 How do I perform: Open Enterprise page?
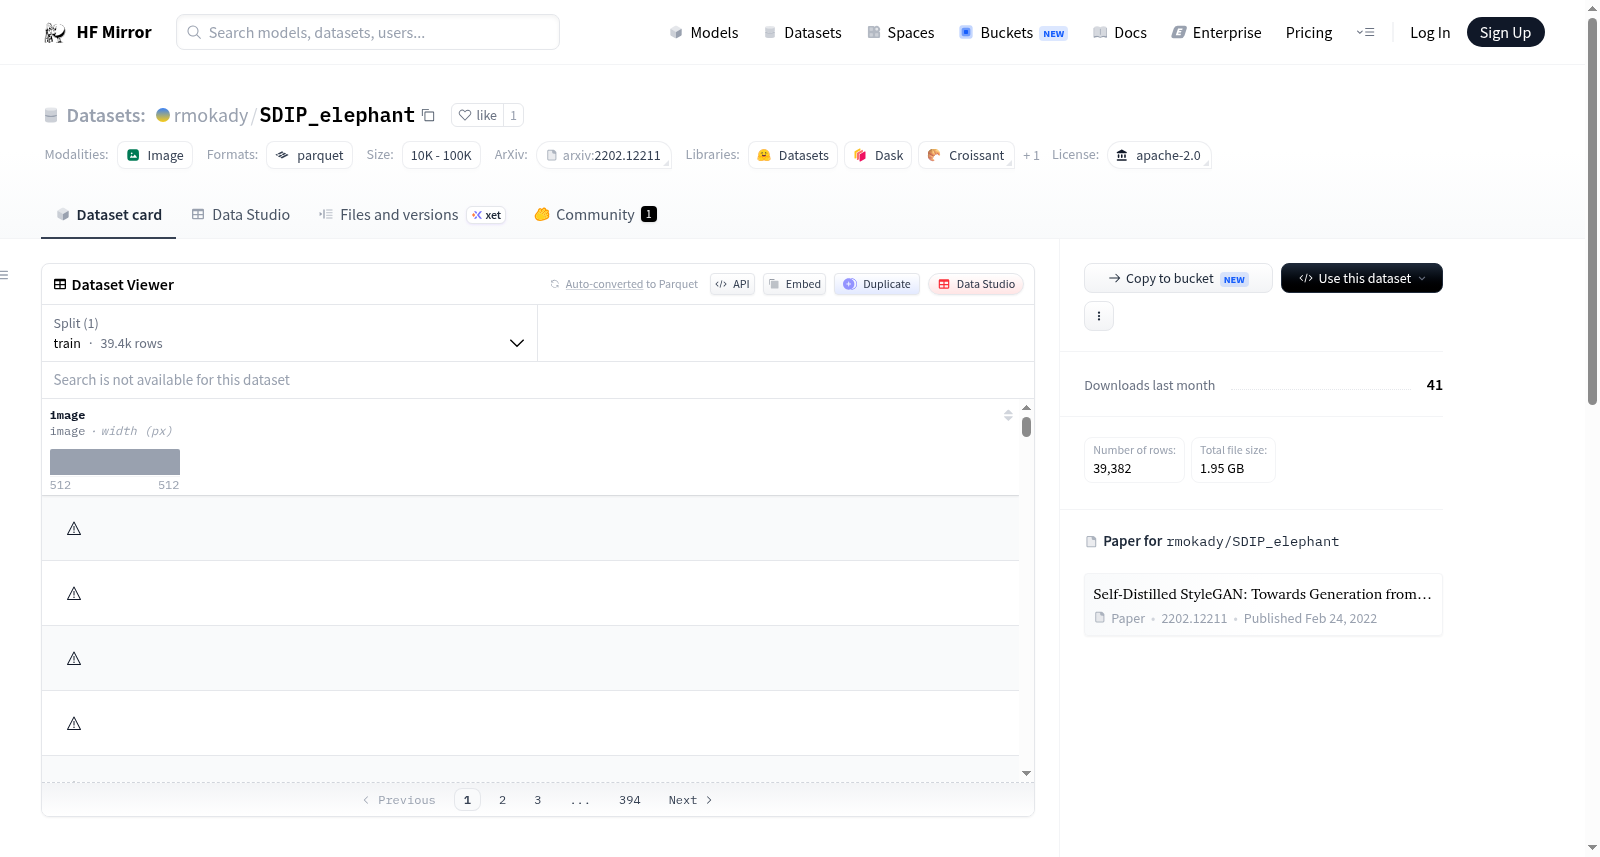[1216, 33]
